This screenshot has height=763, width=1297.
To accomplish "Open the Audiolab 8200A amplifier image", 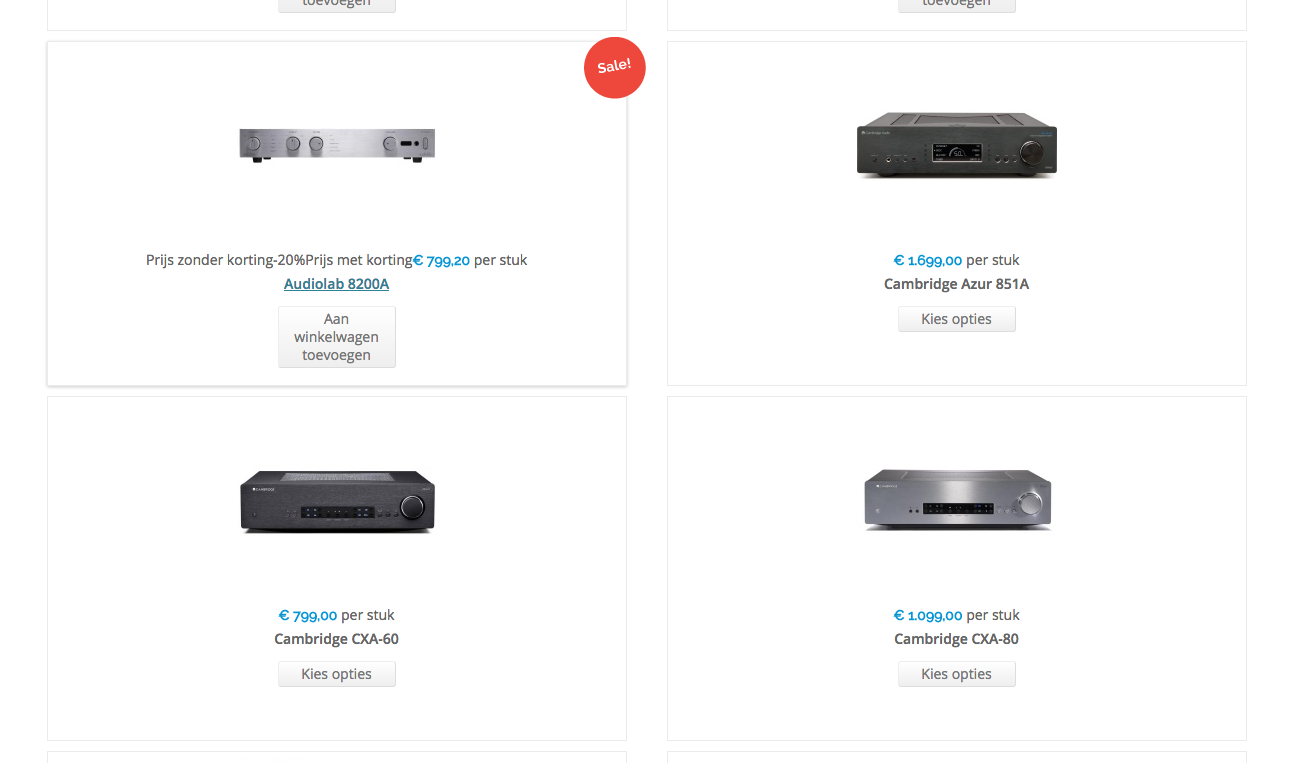I will click(337, 145).
